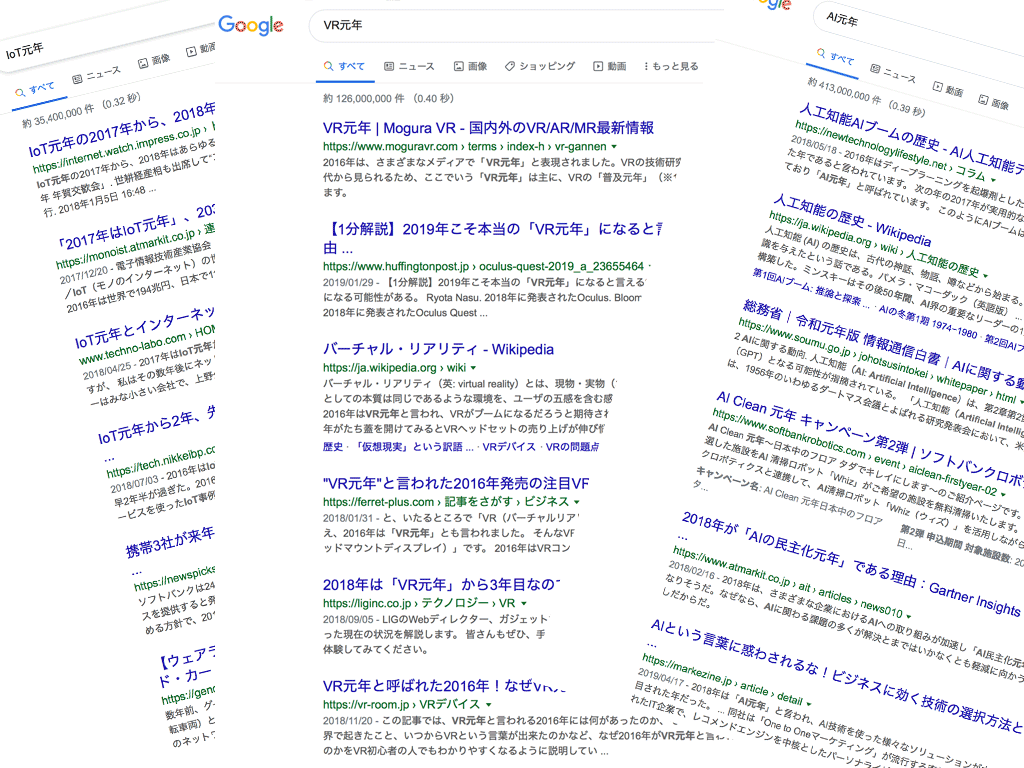Open IoT元年とインターネッ result link
1024x768 pixels.
pyautogui.click(x=145, y=328)
